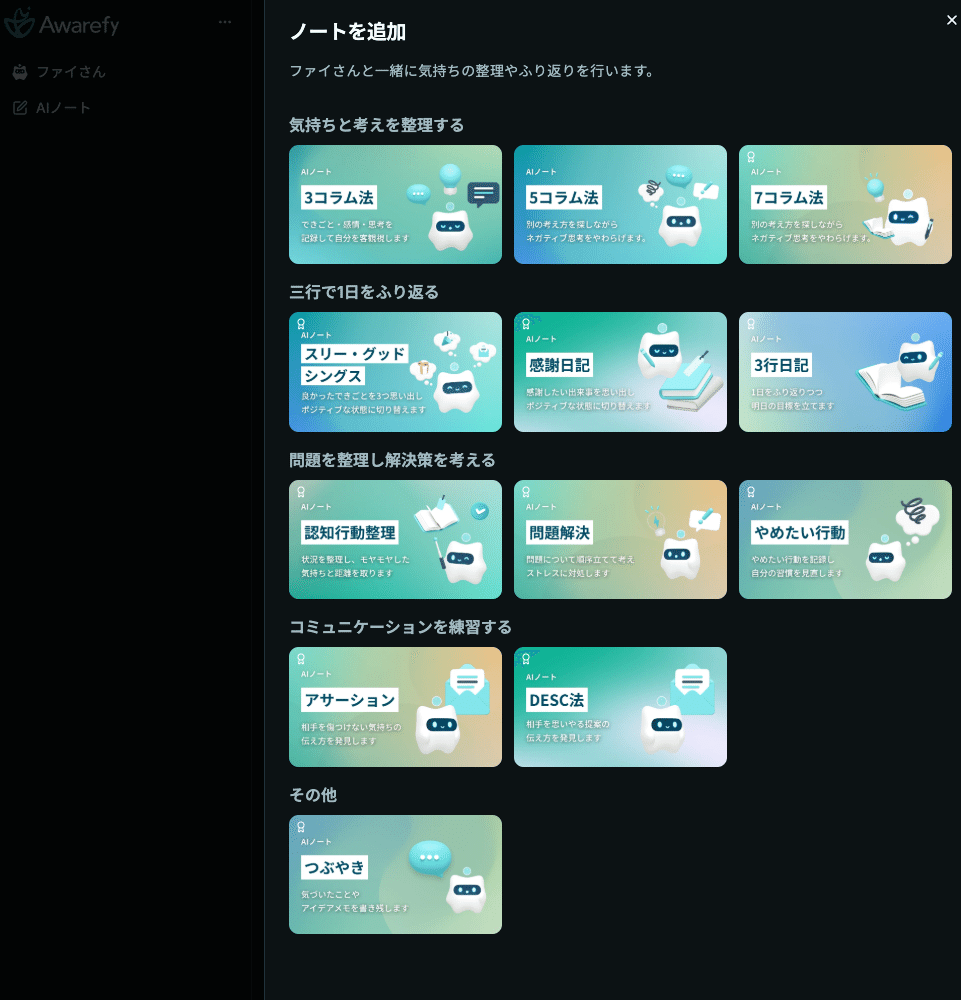Click the premium badge on the つぶやき card
The height and width of the screenshot is (1000, 961).
pos(299,824)
